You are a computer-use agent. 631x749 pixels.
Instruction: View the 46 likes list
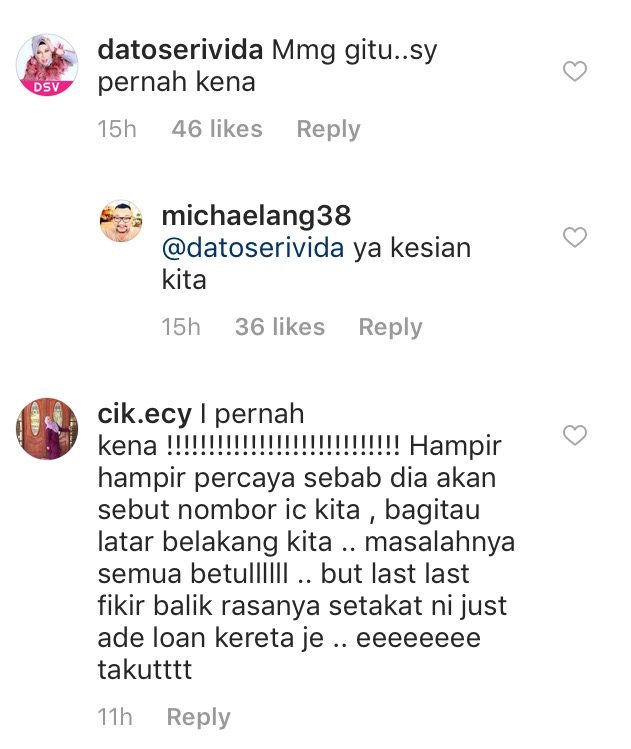click(x=217, y=129)
